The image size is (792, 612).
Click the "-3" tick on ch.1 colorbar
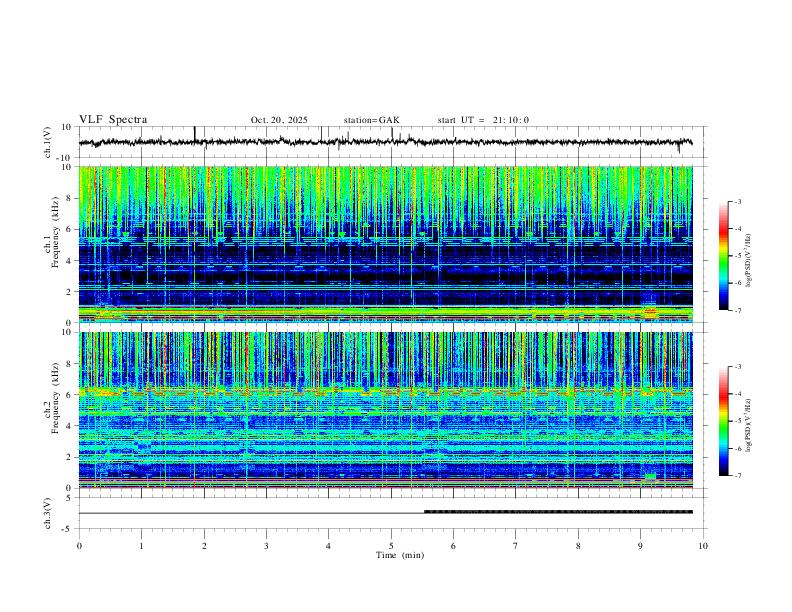click(738, 201)
